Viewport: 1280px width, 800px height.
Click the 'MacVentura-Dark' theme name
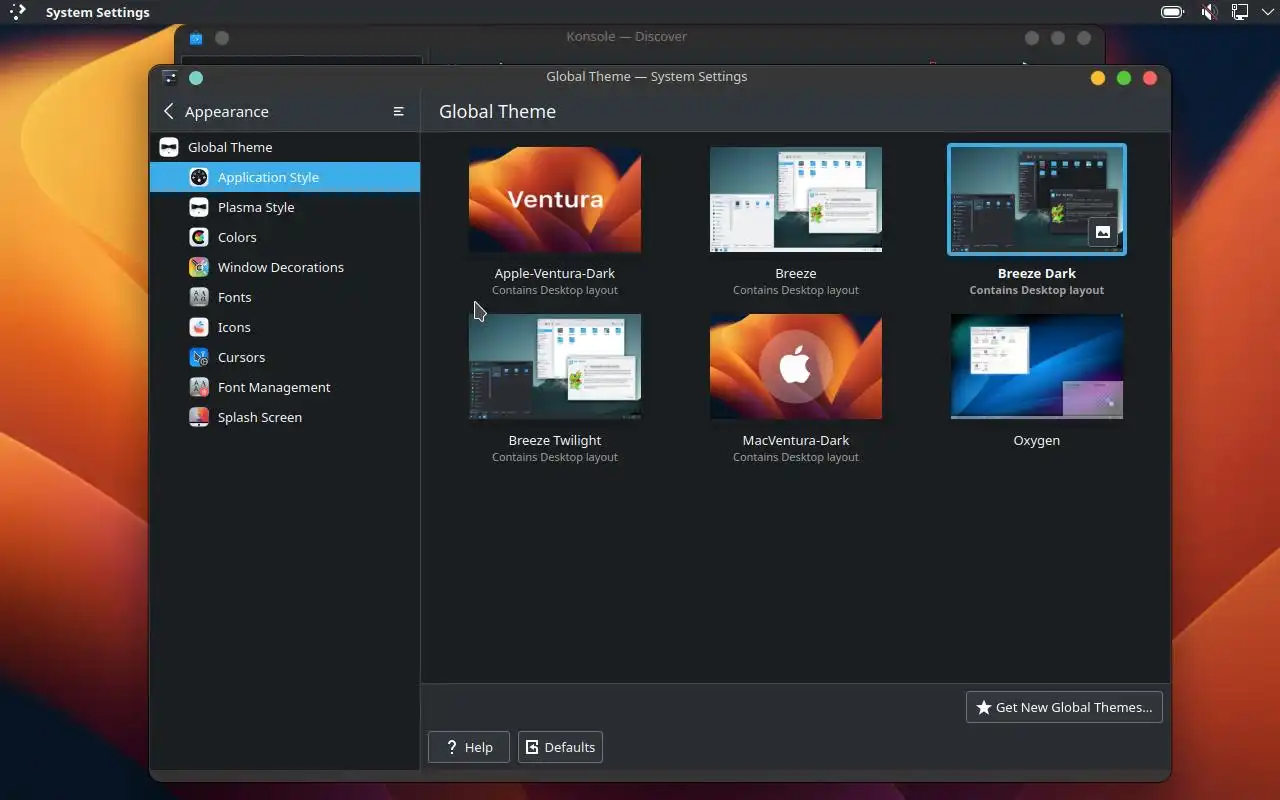(796, 440)
